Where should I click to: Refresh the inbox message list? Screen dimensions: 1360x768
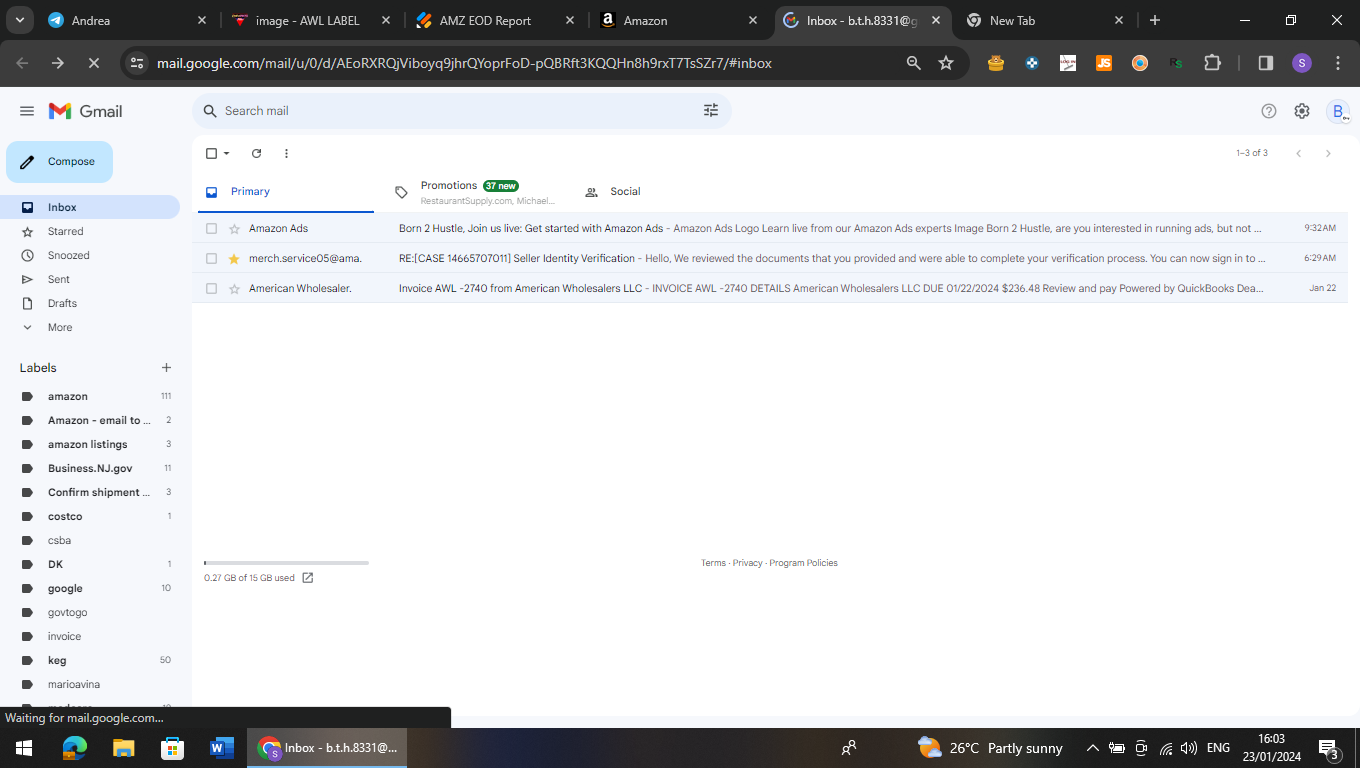256,153
